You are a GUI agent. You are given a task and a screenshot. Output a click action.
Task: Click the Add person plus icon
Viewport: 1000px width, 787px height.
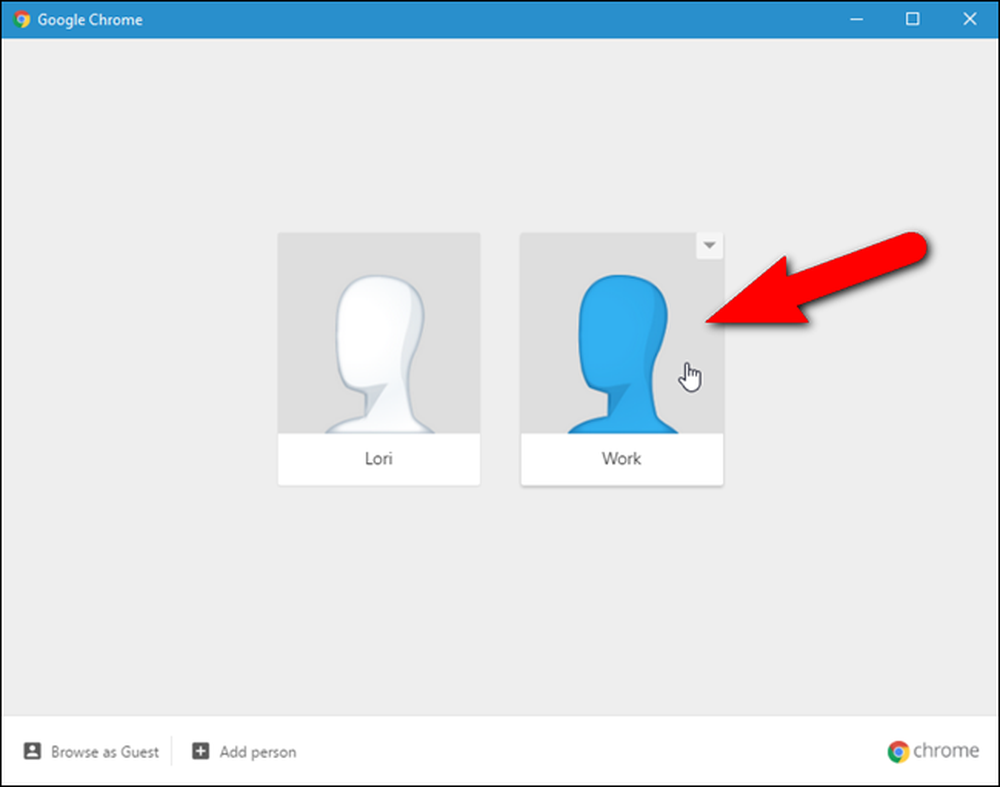pyautogui.click(x=200, y=751)
